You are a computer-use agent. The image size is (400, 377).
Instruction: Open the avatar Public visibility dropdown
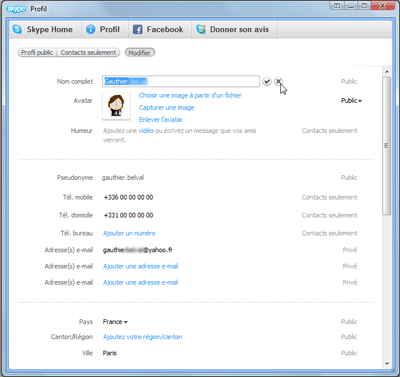351,101
